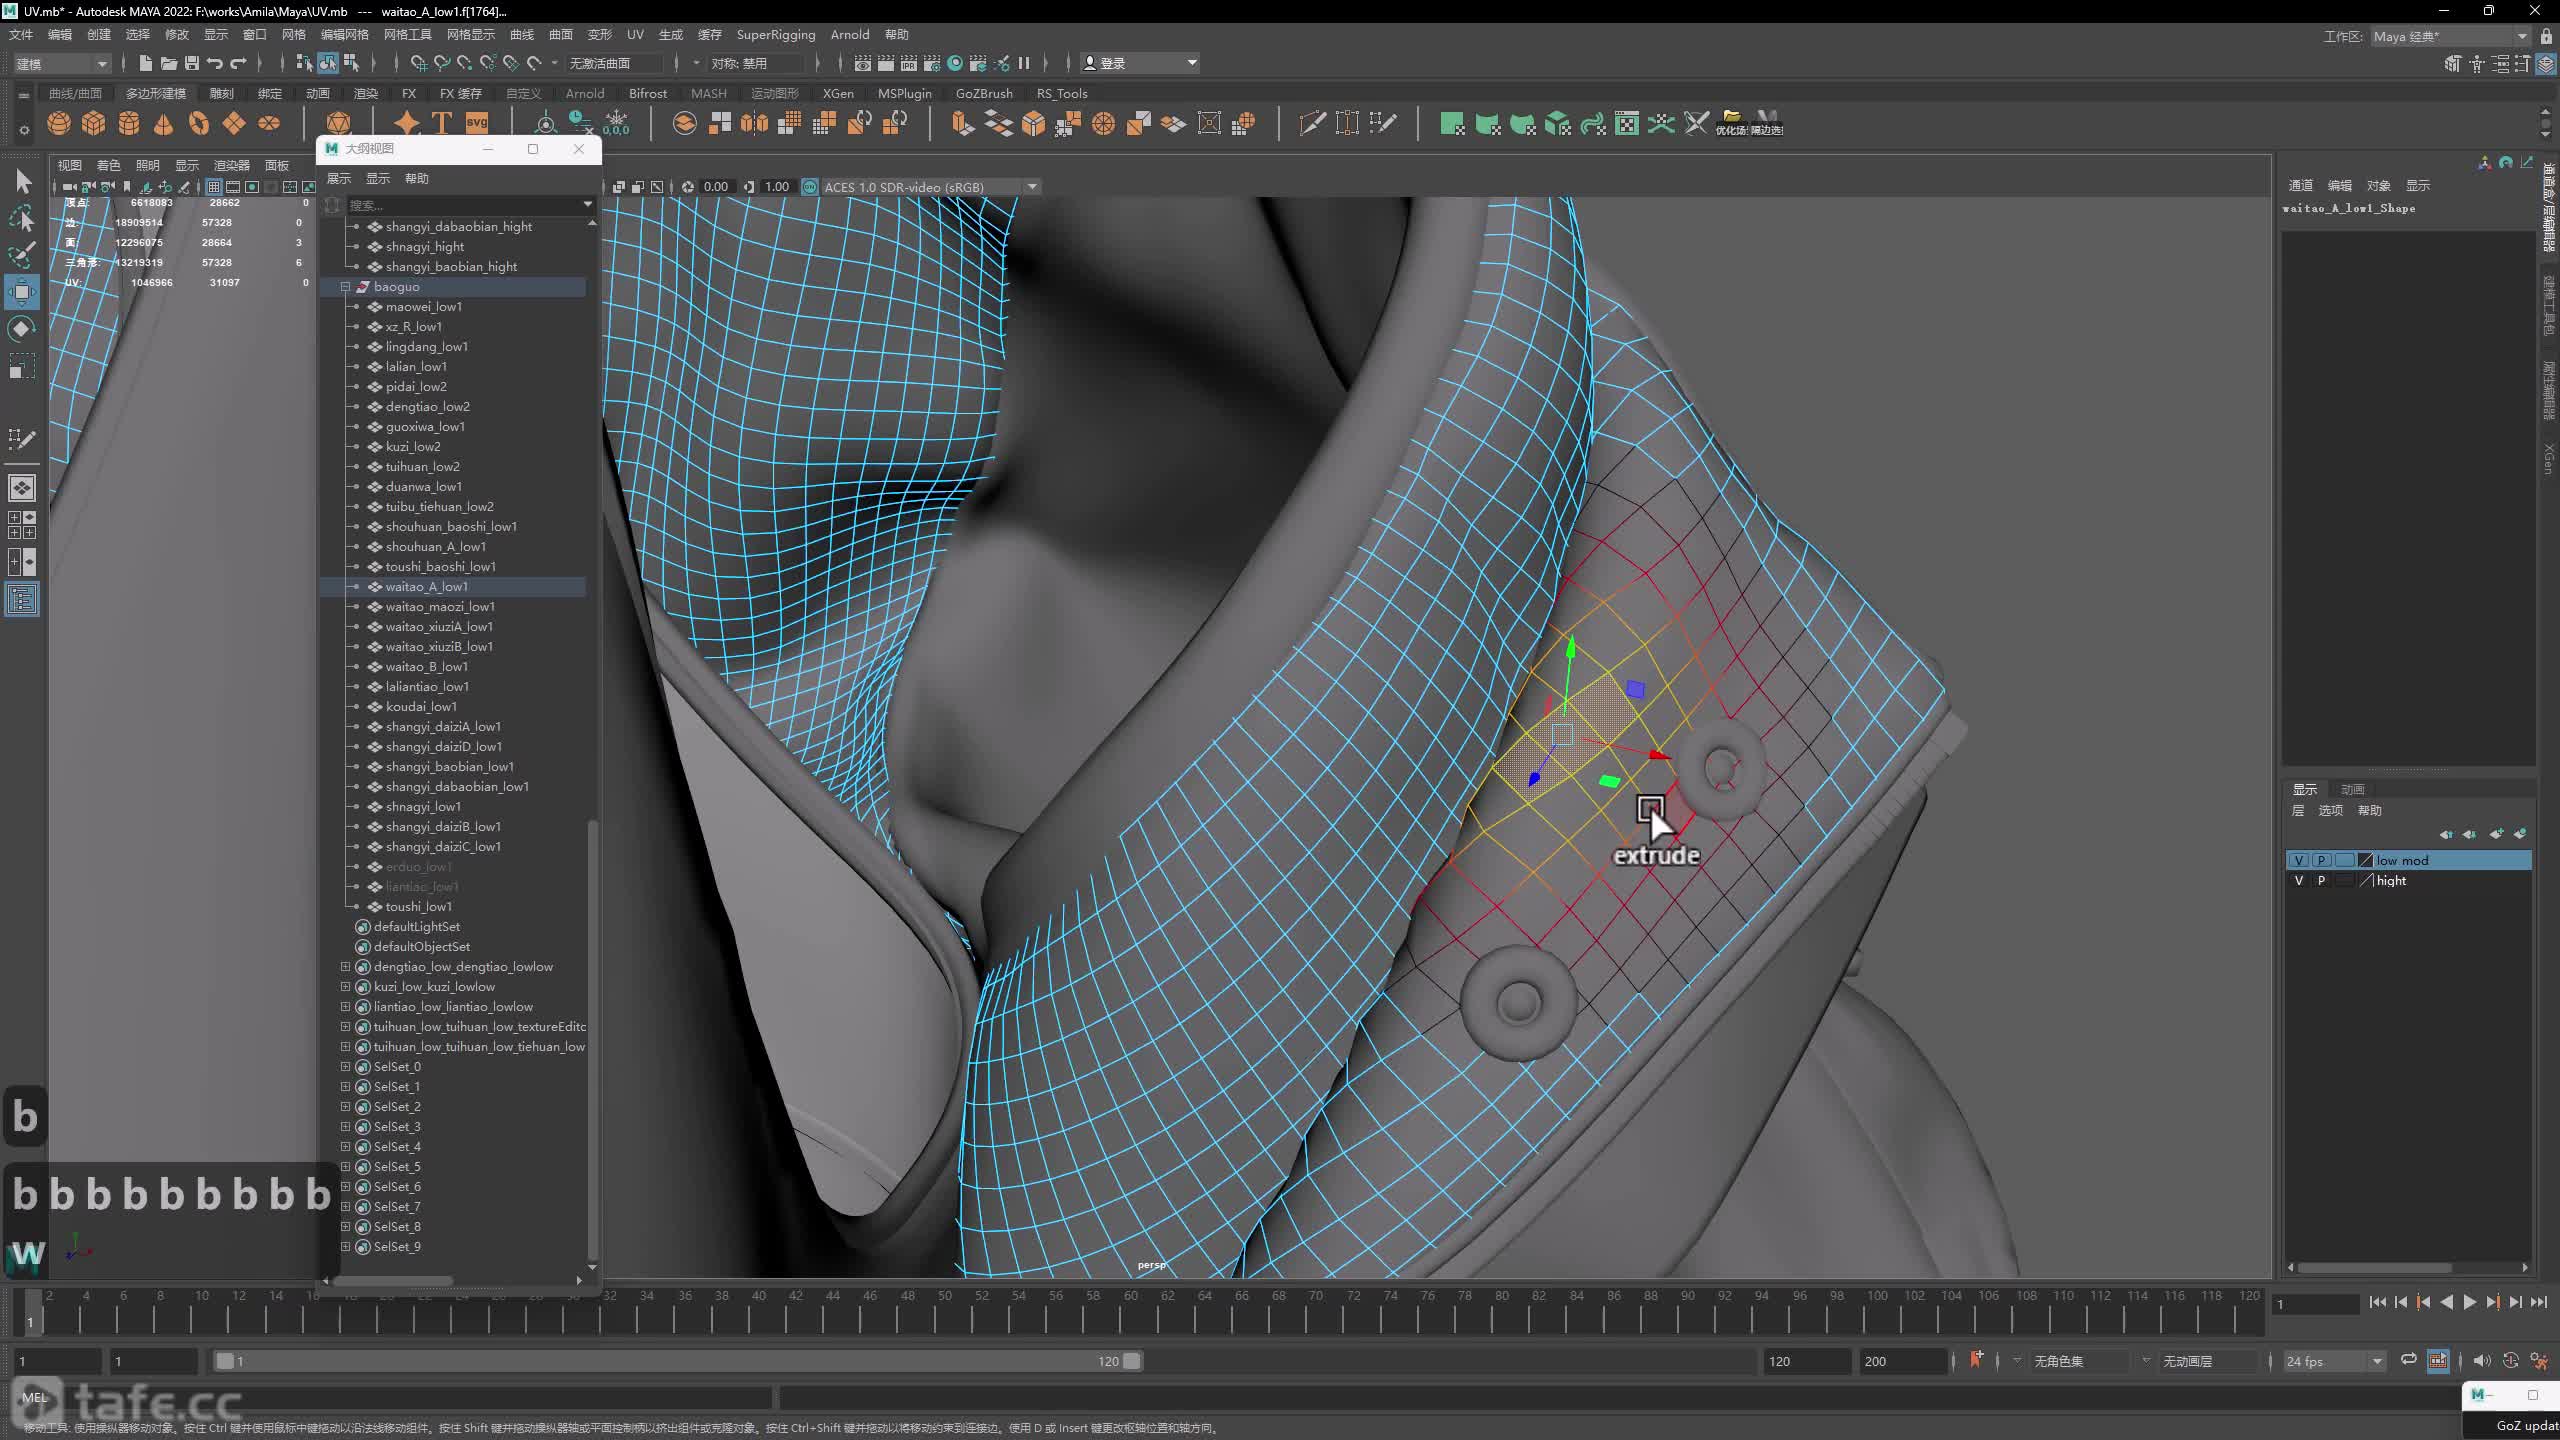Click go to start of playback

pos(2377,1302)
